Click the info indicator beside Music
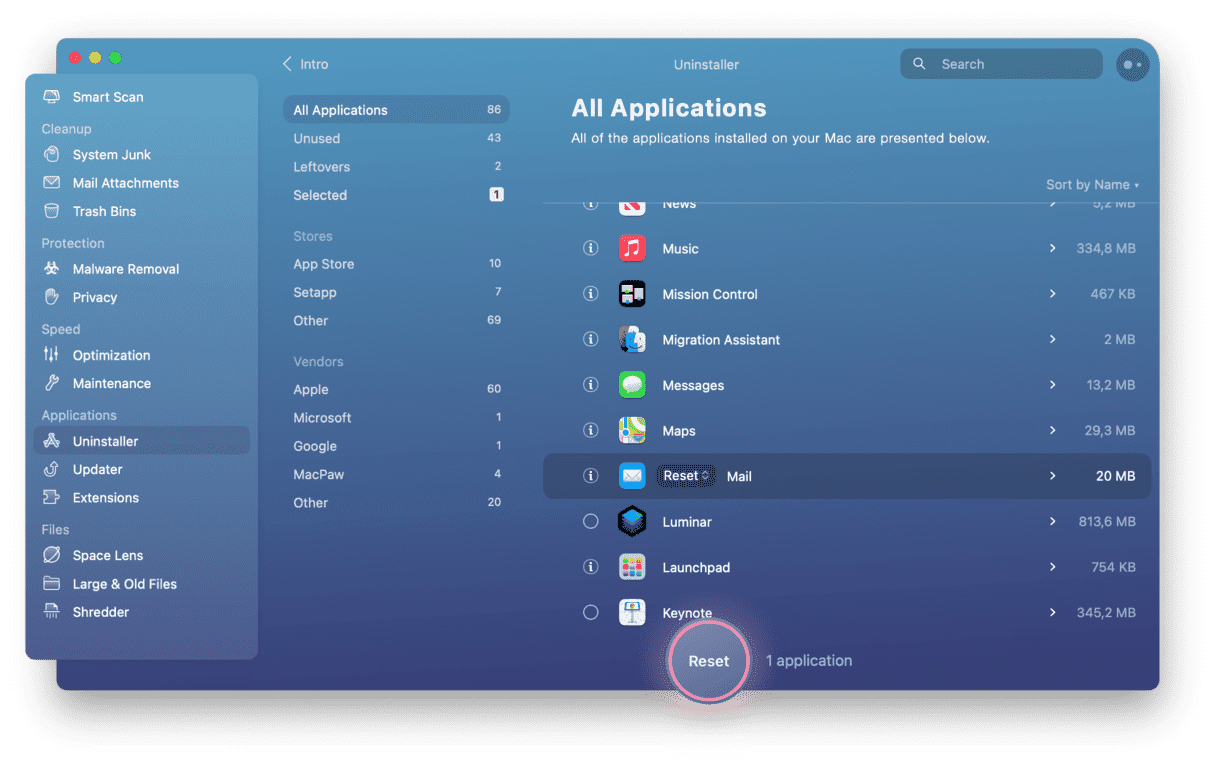1216x765 pixels. point(591,248)
